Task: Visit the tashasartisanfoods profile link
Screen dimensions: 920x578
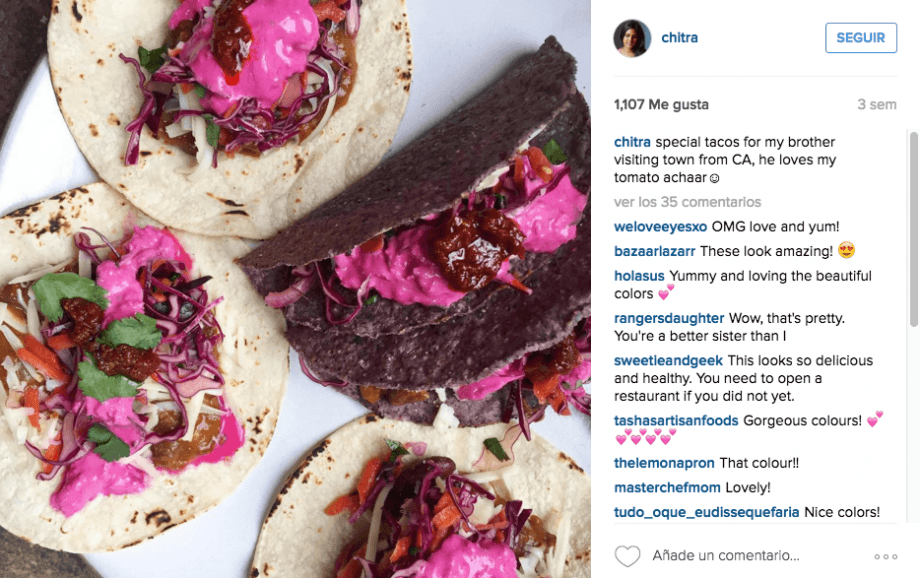Action: click(x=676, y=421)
